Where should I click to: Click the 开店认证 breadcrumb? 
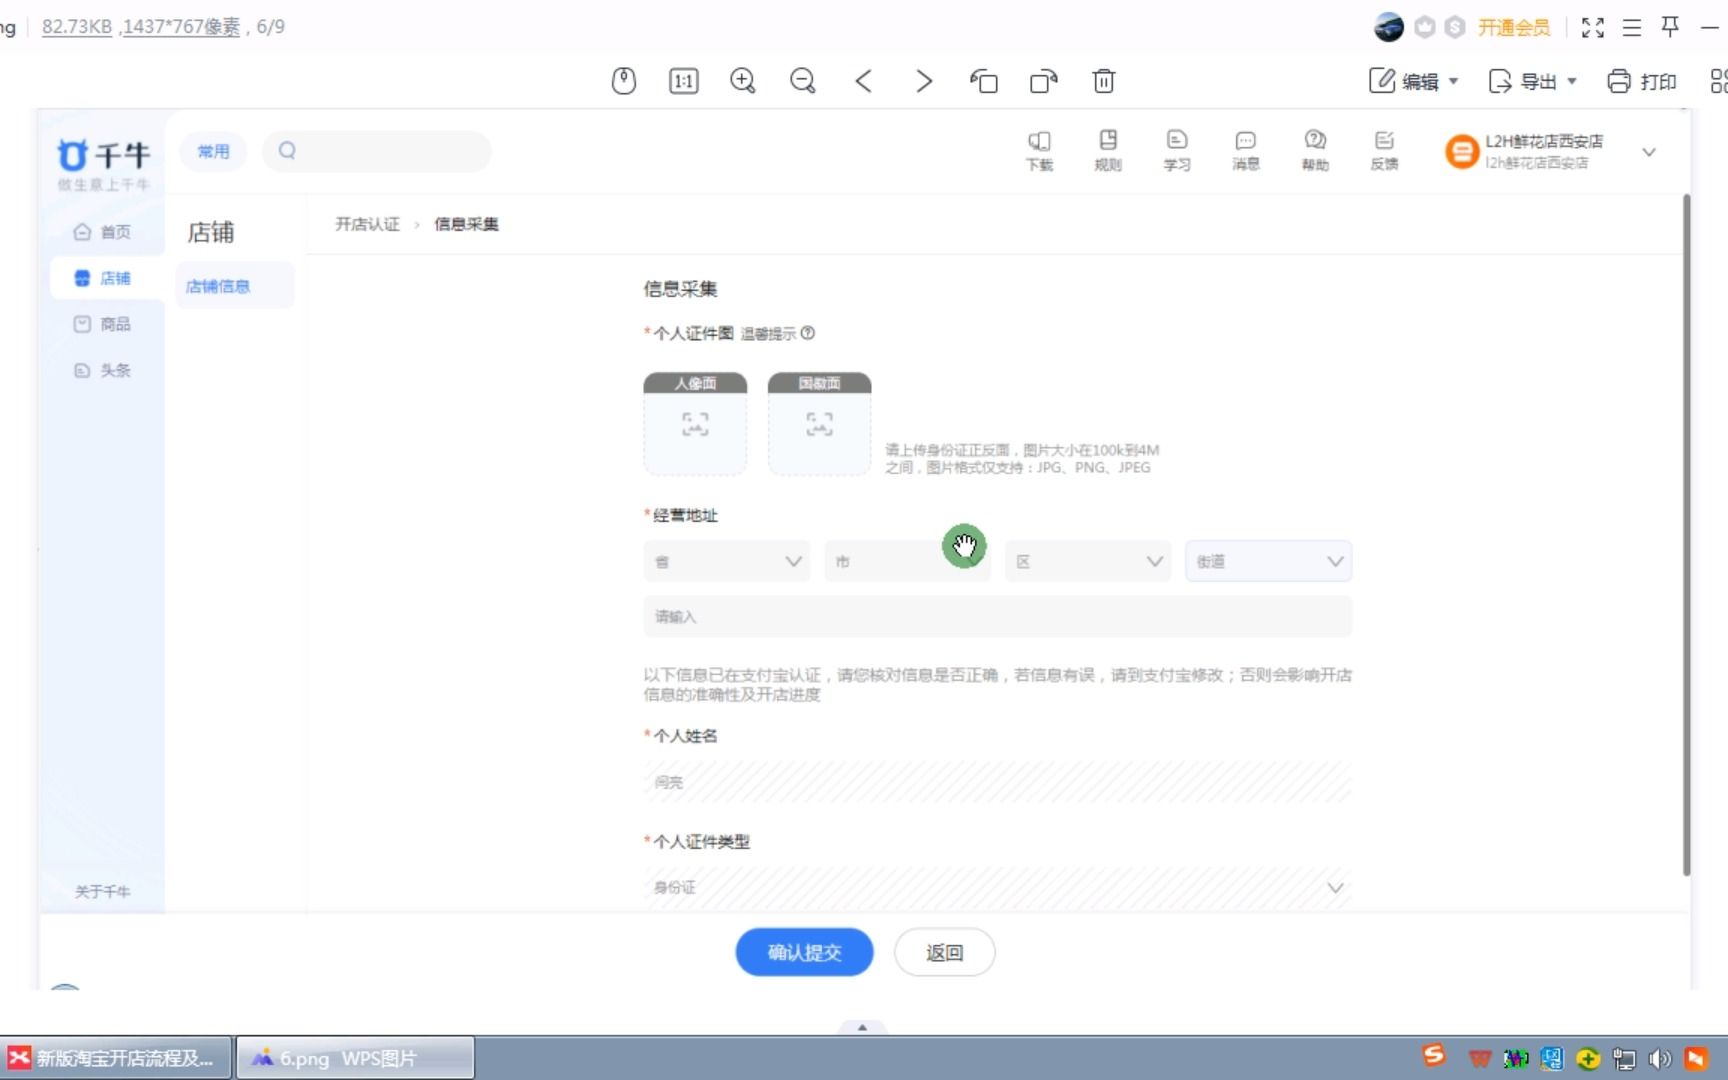tap(367, 224)
